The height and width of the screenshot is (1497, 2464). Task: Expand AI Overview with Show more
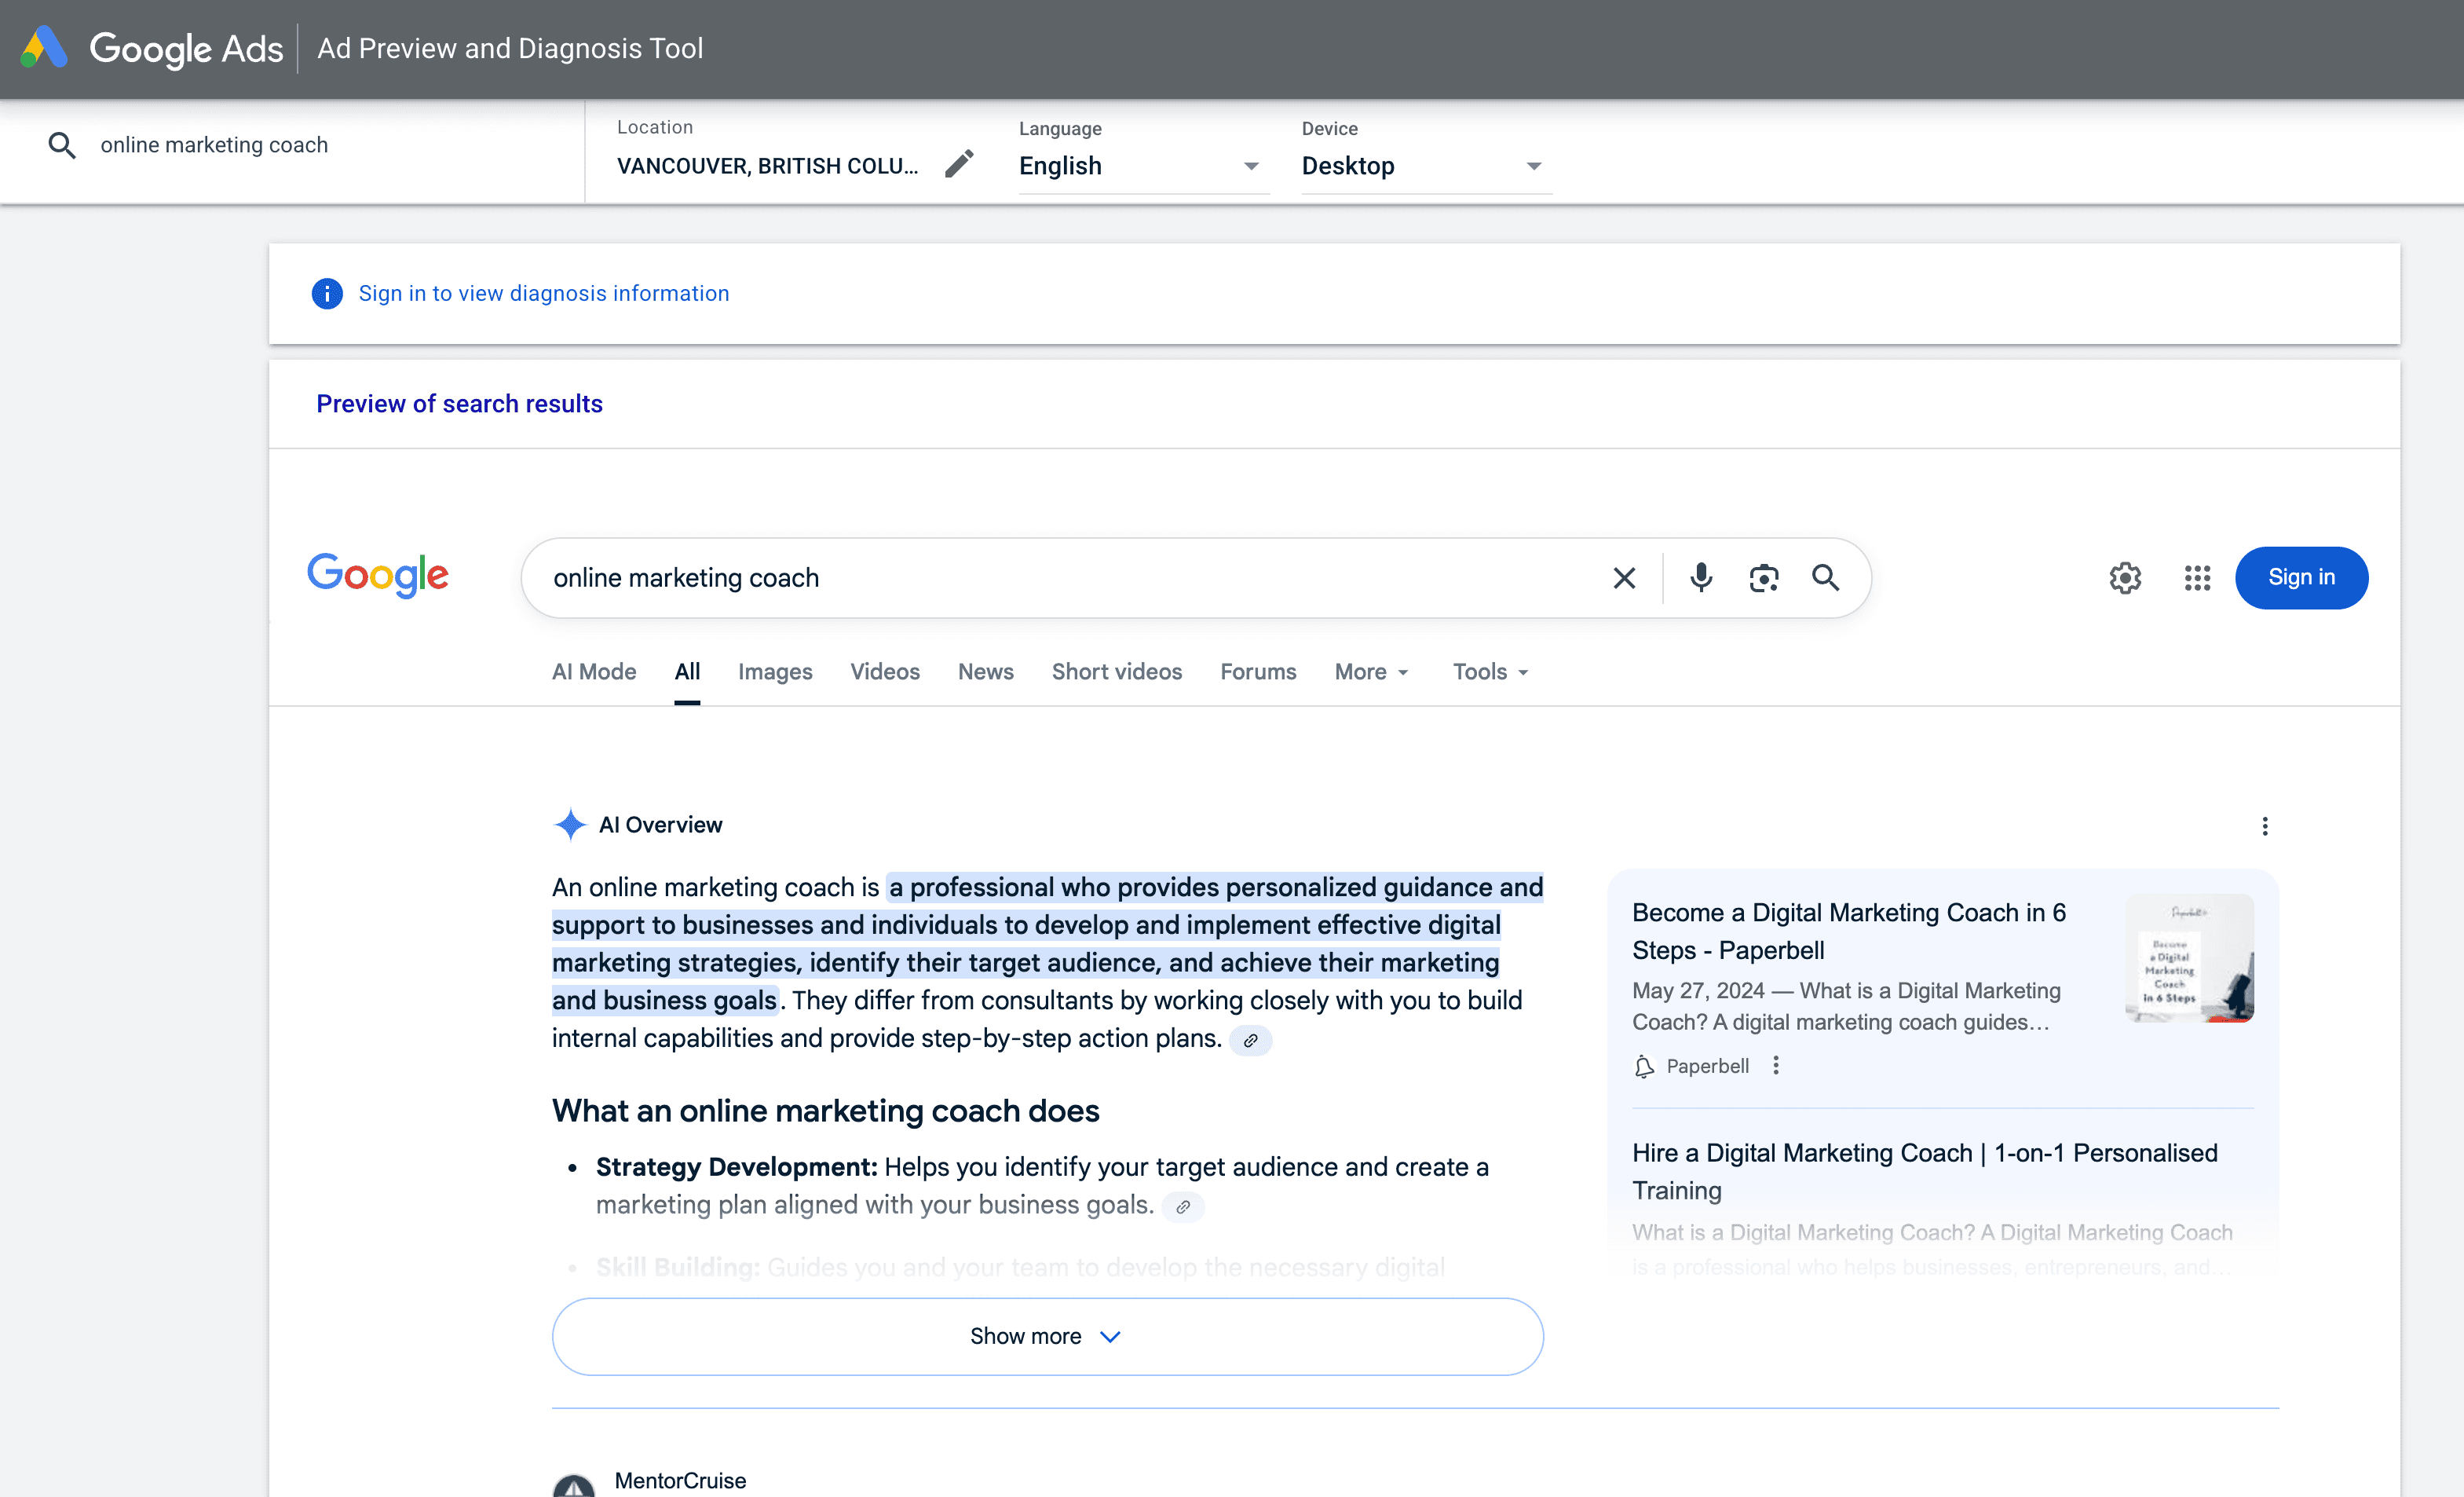point(1047,1337)
